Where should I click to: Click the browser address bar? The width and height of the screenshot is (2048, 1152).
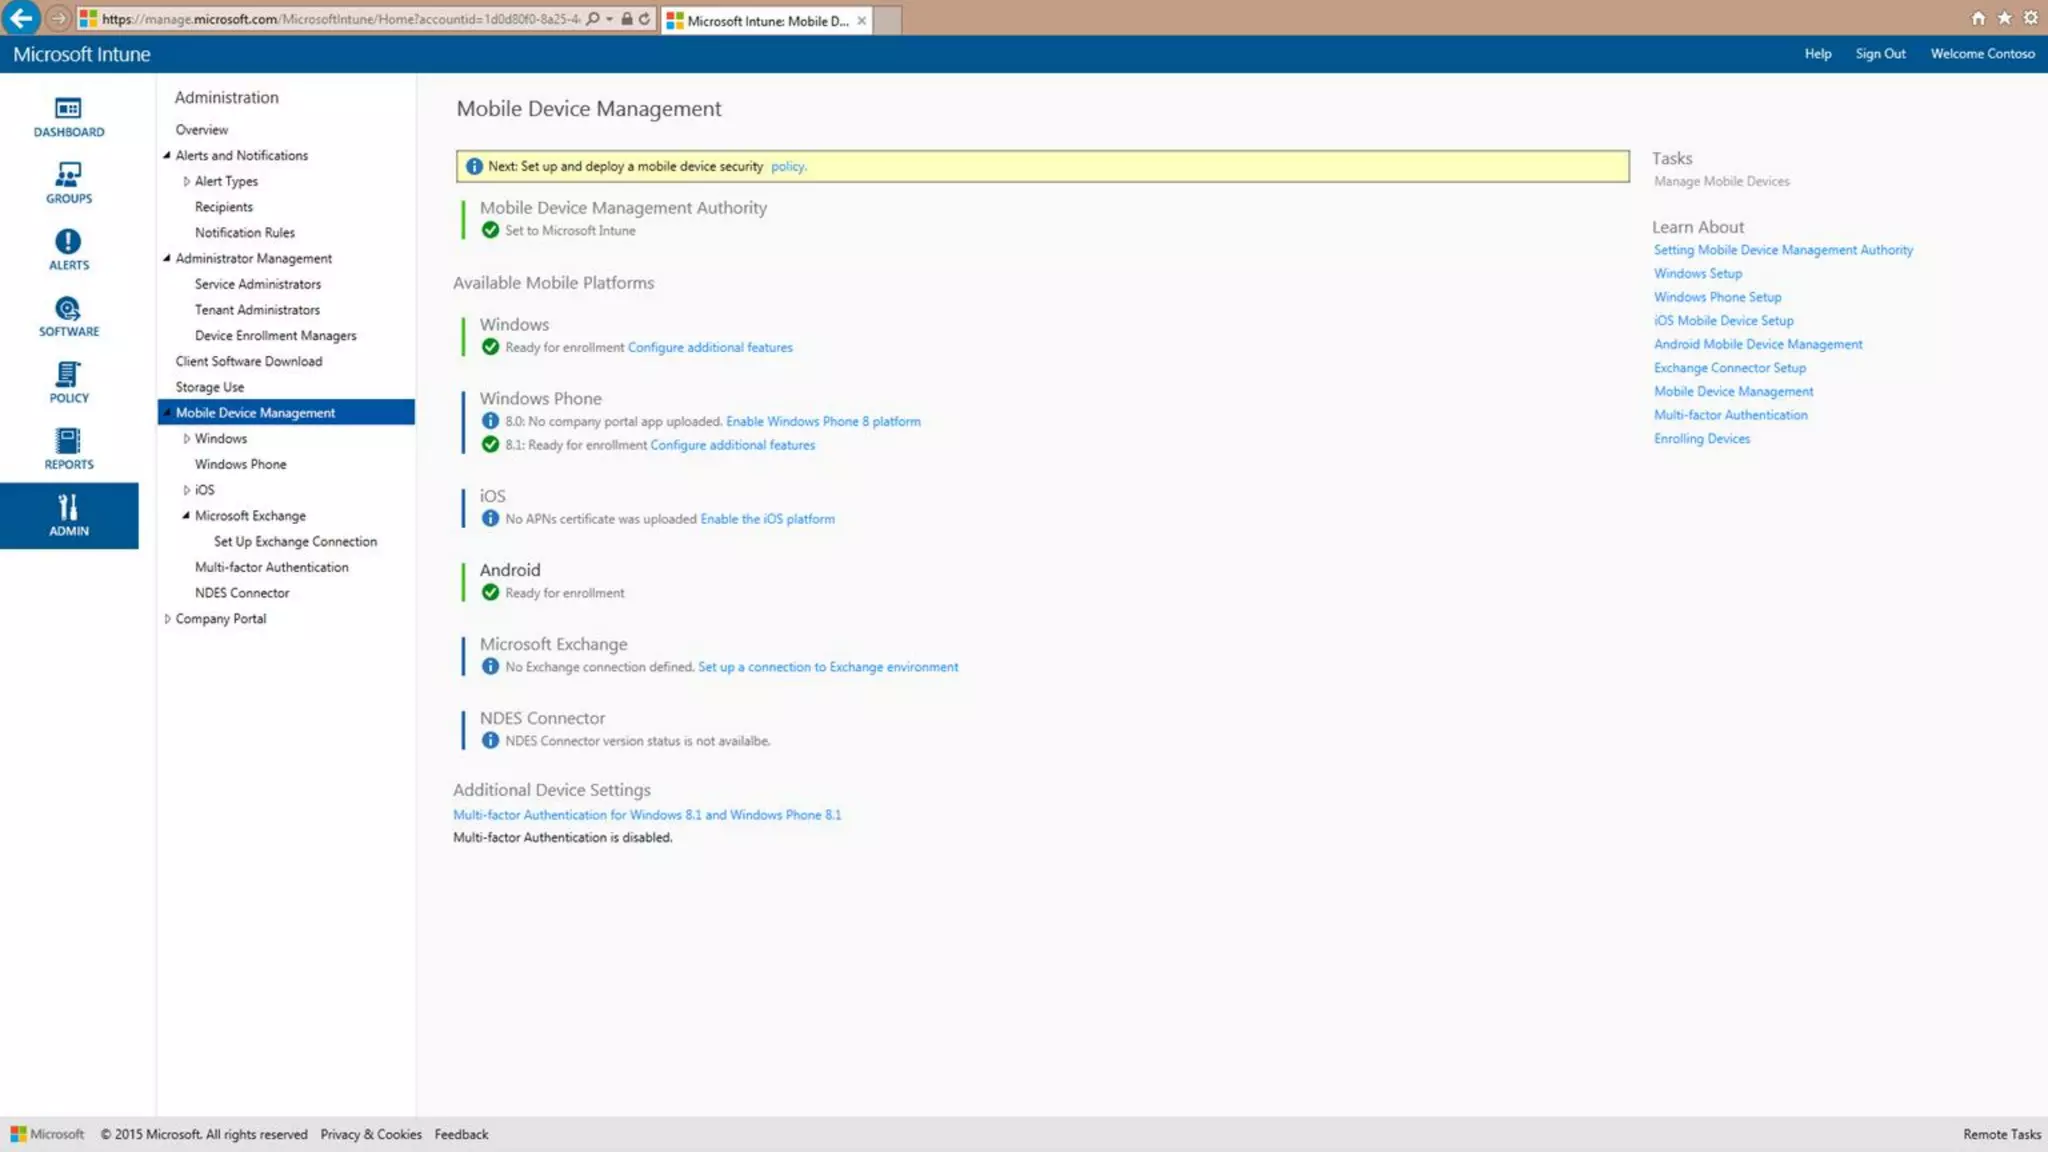[340, 19]
